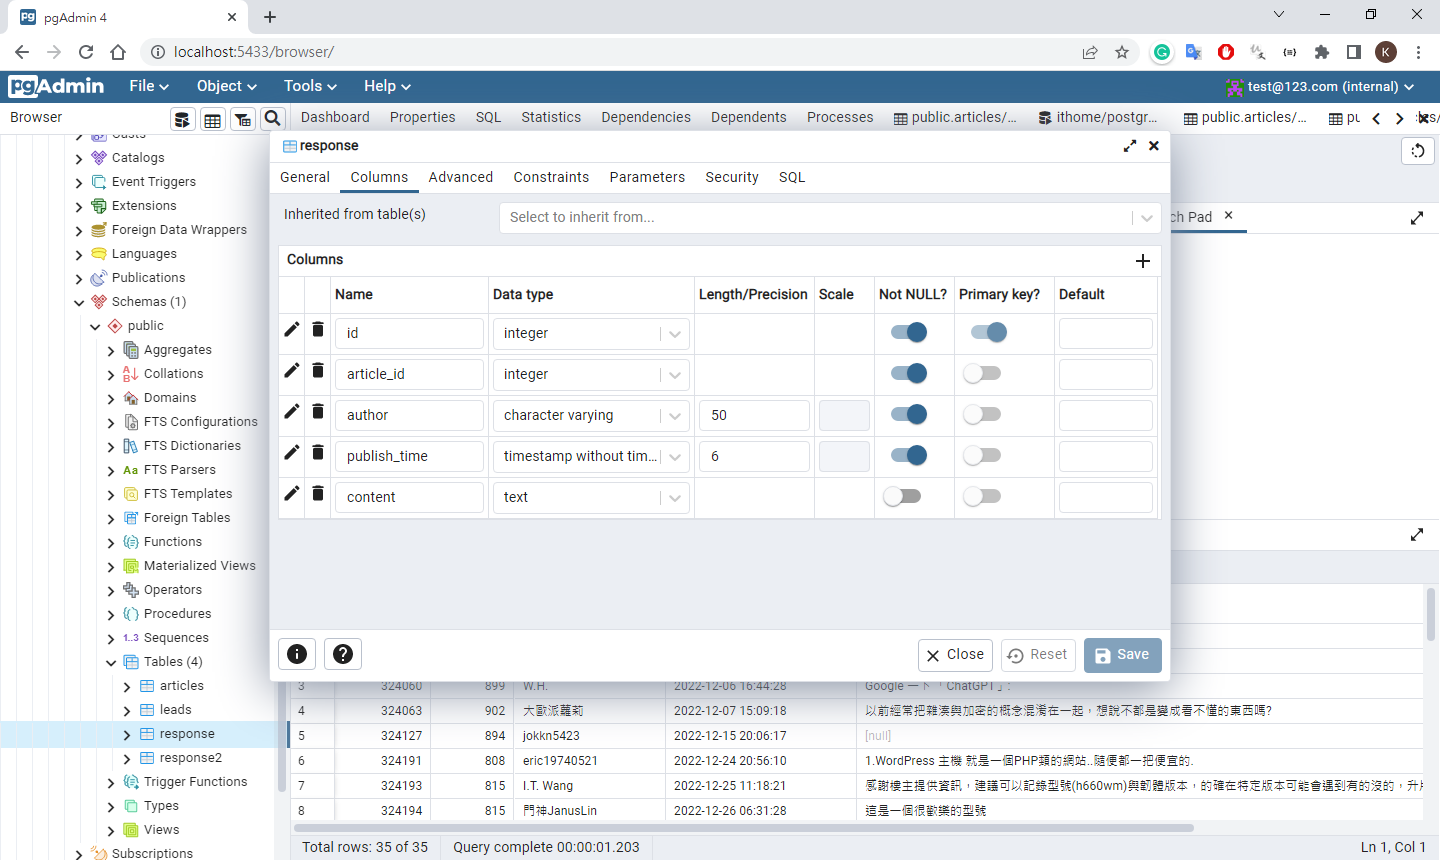1440x860 pixels.
Task: Toggle Primary key for the article_id column
Action: (x=982, y=374)
